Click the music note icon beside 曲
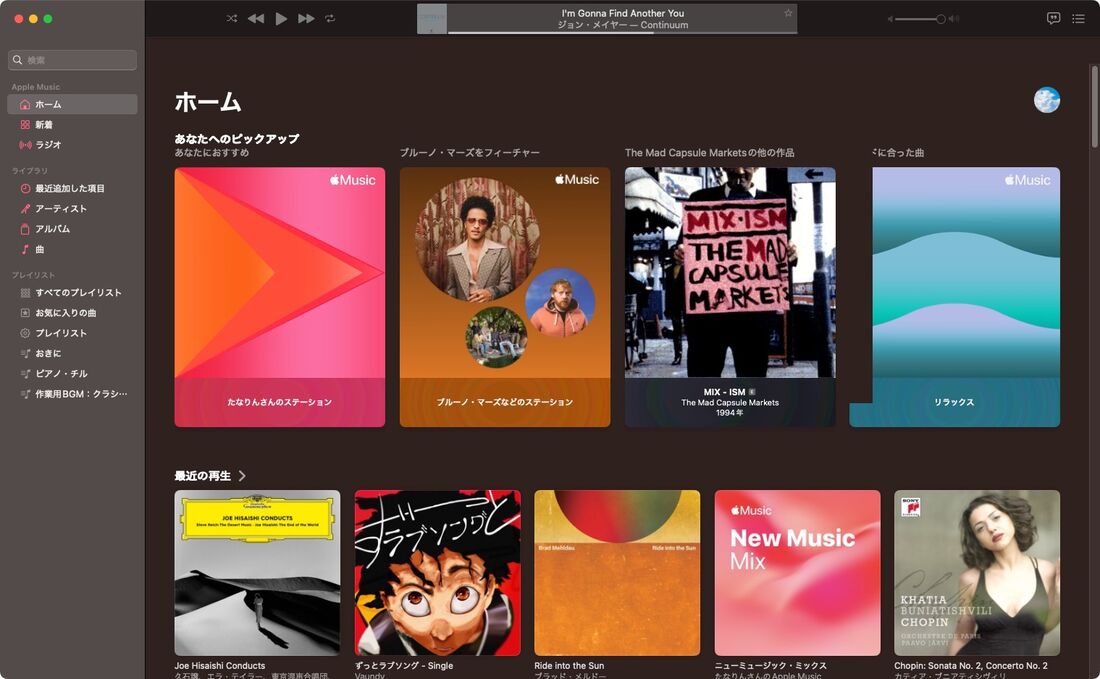The width and height of the screenshot is (1100, 679). tap(25, 249)
